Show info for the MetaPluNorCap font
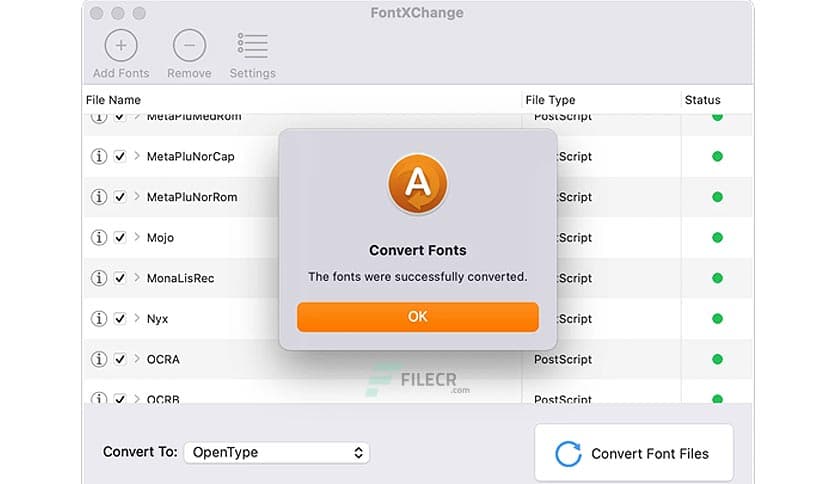 tap(99, 157)
